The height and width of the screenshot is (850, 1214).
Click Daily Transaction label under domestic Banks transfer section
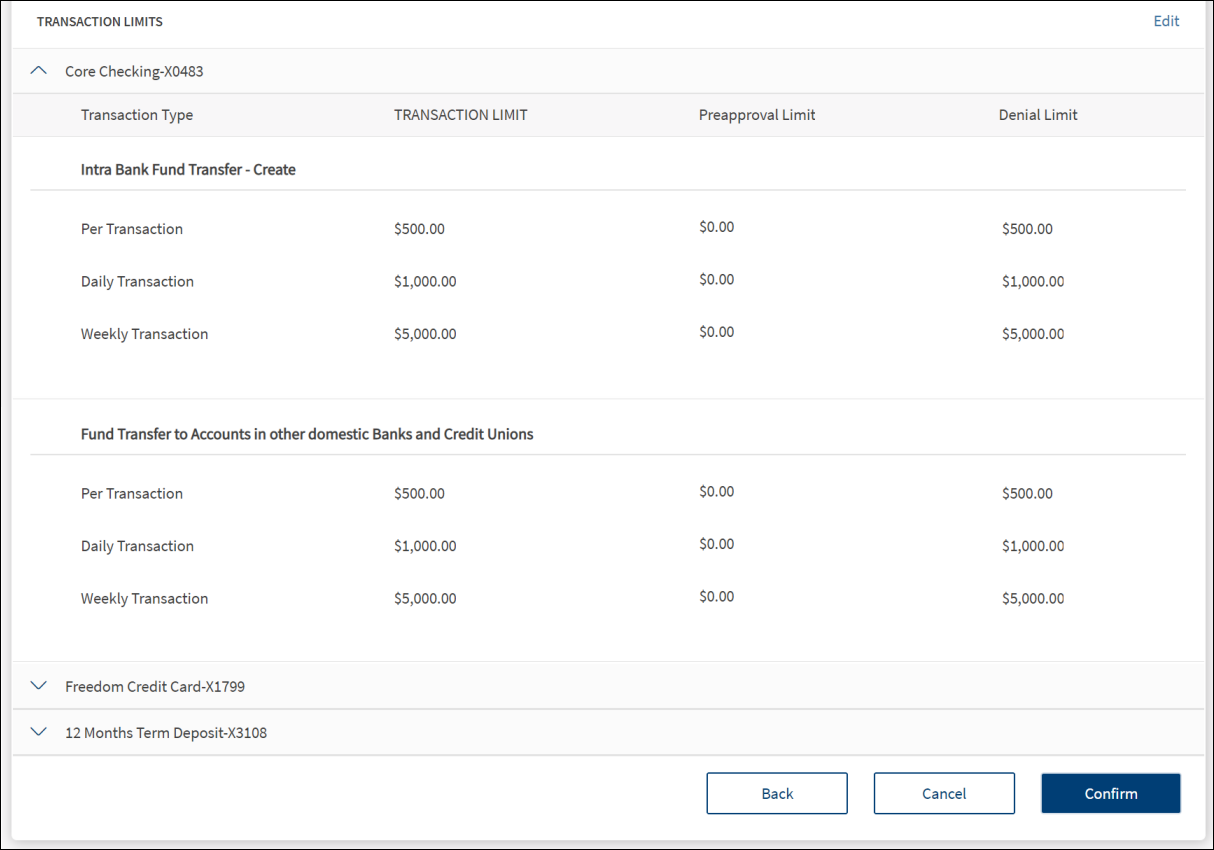(x=137, y=546)
